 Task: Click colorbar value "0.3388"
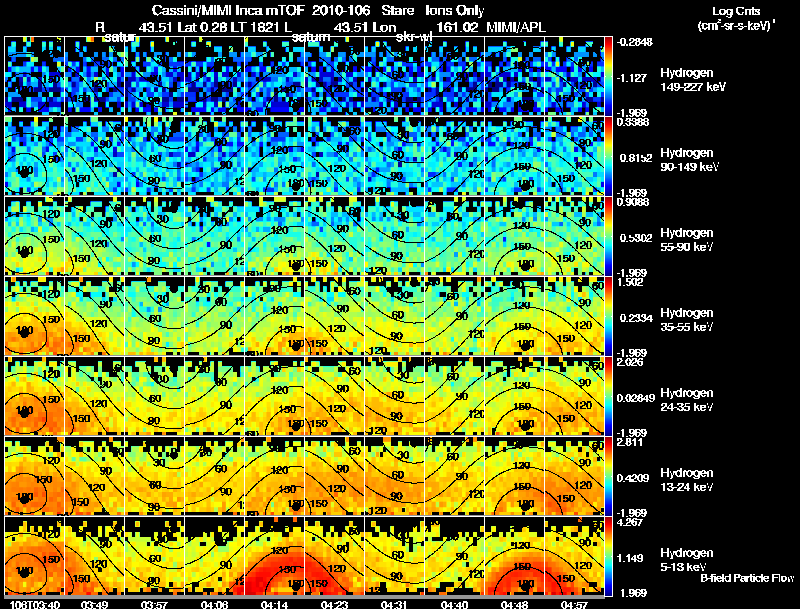(x=633, y=122)
